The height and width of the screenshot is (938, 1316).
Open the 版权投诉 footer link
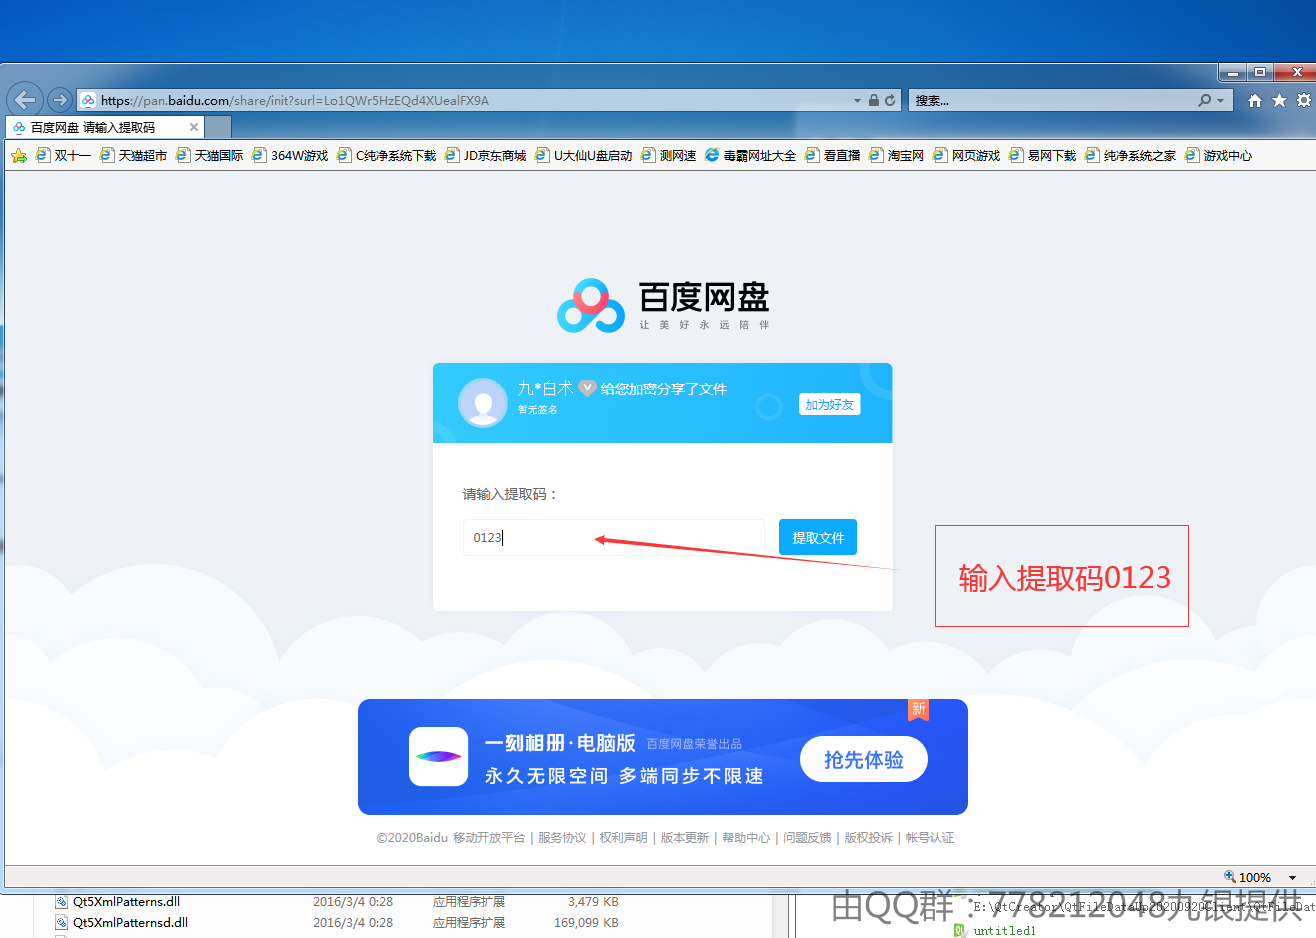click(x=868, y=838)
